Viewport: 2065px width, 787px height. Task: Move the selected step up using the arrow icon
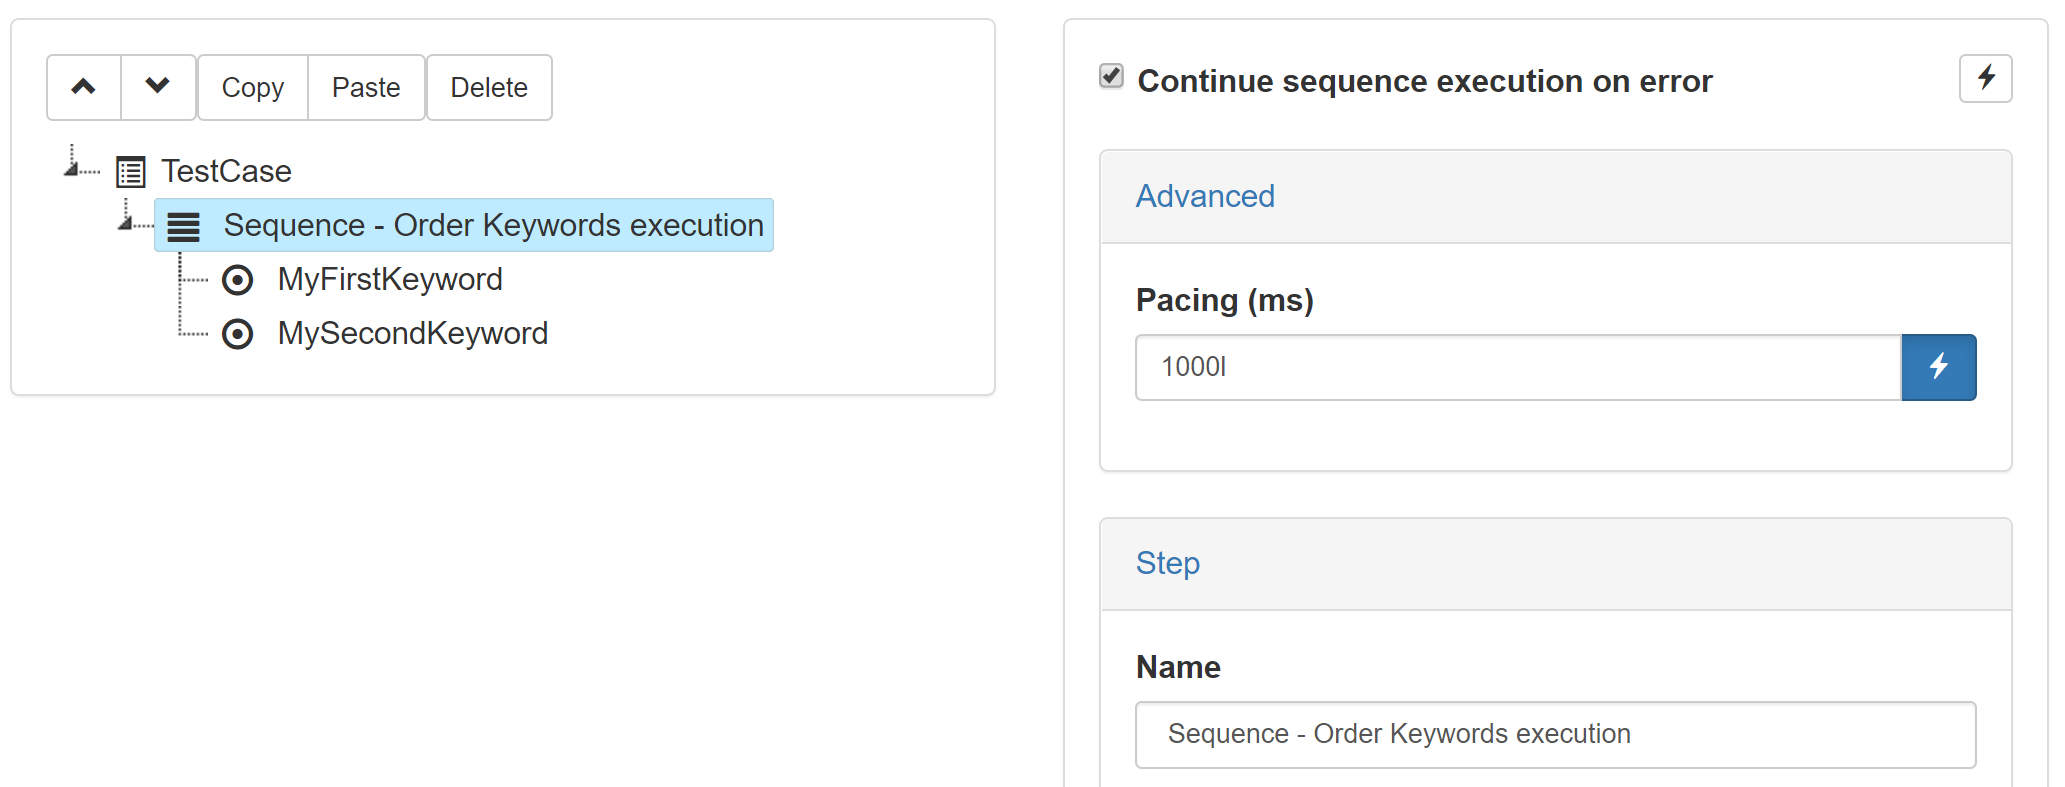tap(83, 87)
